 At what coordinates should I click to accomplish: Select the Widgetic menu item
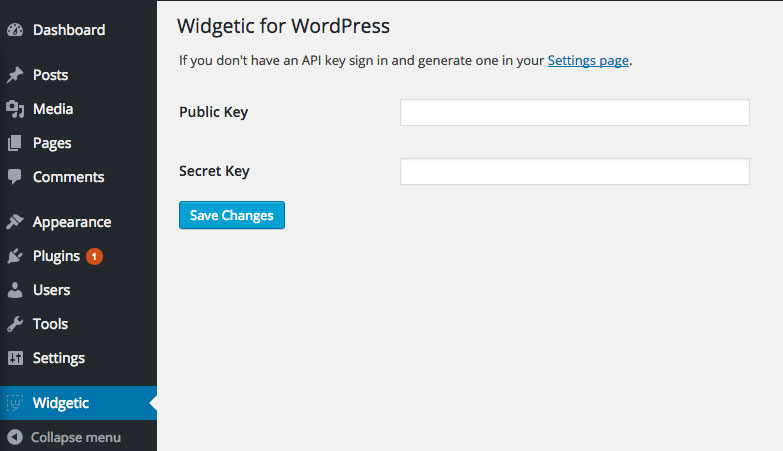coord(61,403)
